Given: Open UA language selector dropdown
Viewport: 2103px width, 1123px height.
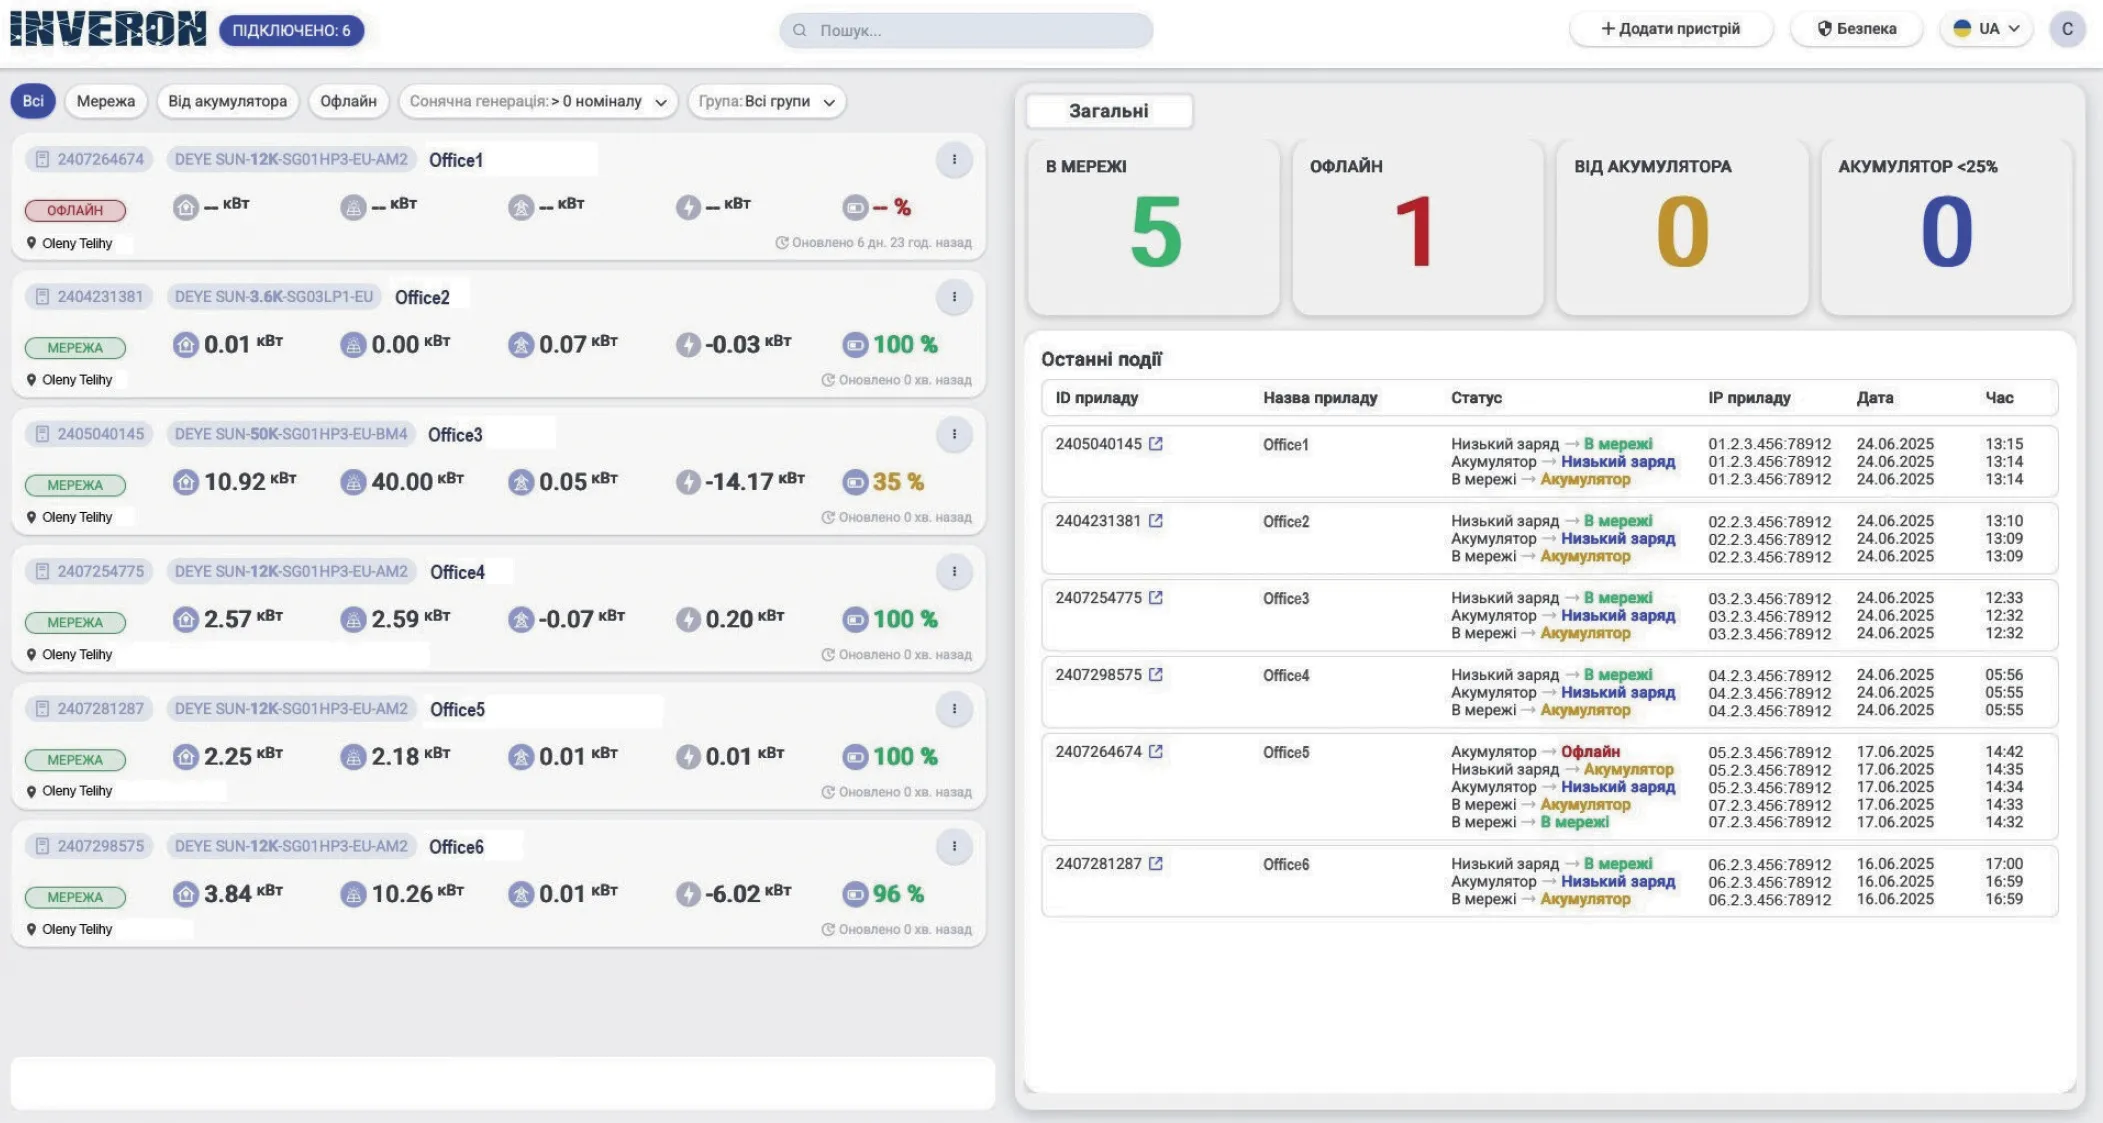Looking at the screenshot, I should click(1987, 29).
